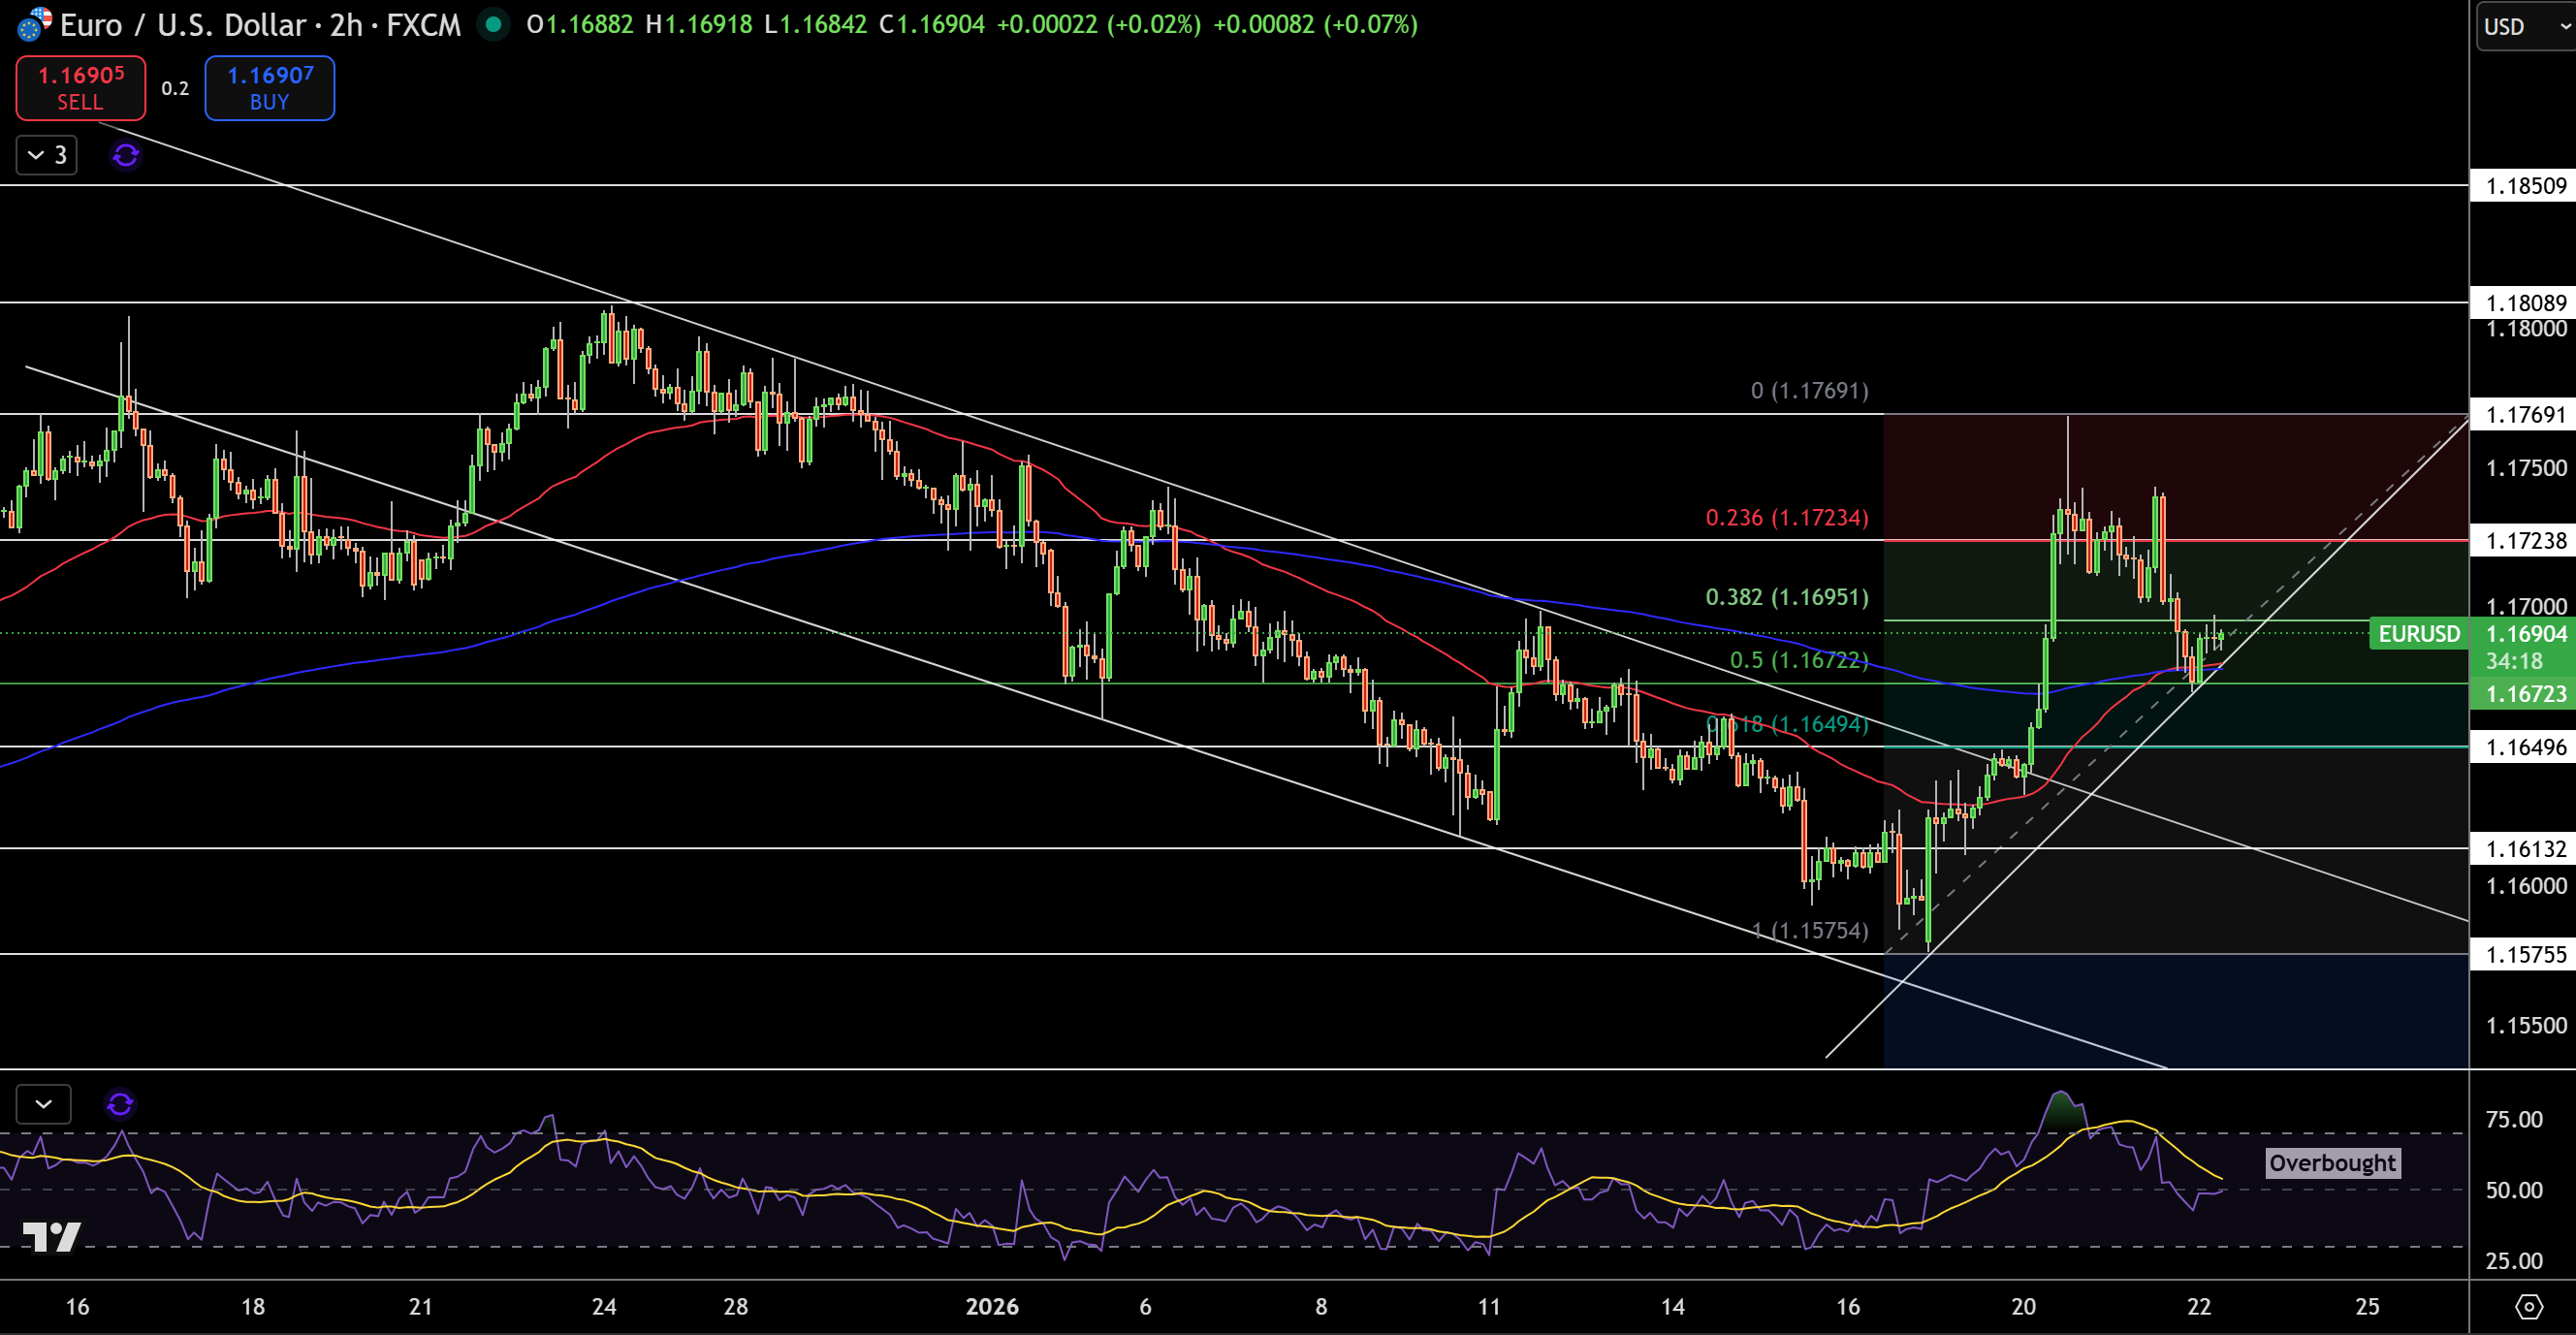
Task: Click the TradingView logo watermark button
Action: click(x=52, y=1237)
